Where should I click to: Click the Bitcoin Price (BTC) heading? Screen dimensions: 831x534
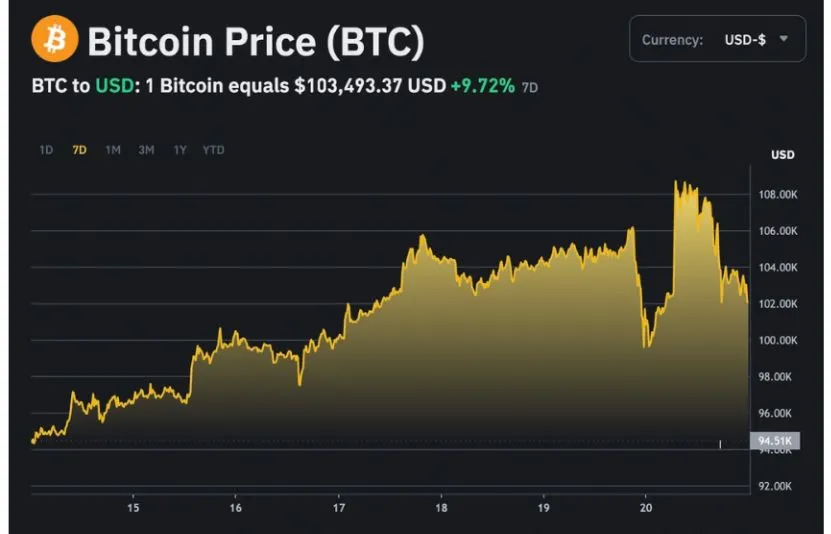click(x=256, y=41)
